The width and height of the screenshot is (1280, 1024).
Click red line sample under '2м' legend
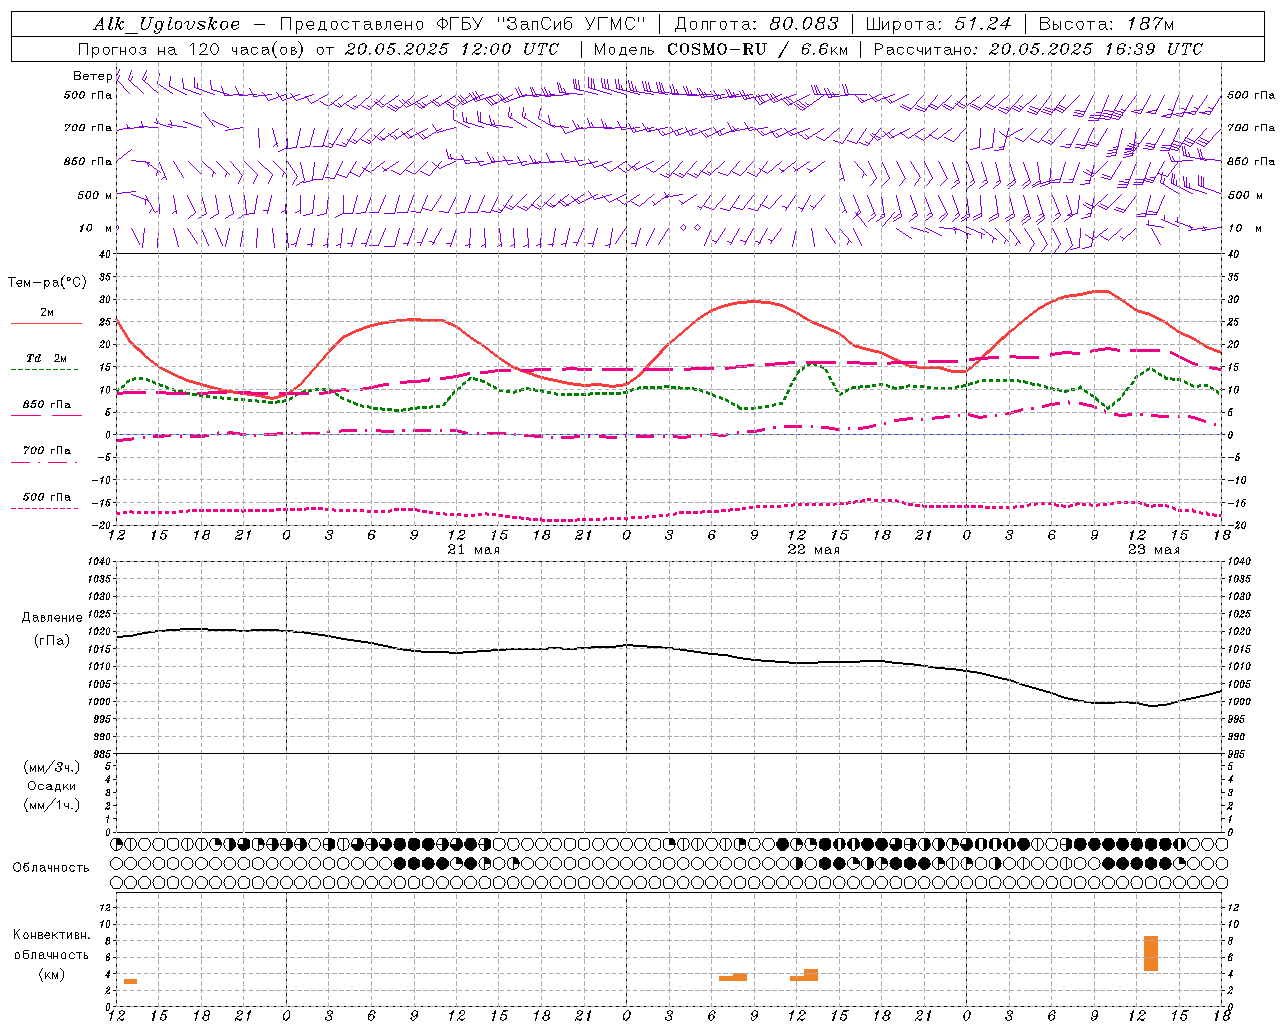tap(47, 324)
